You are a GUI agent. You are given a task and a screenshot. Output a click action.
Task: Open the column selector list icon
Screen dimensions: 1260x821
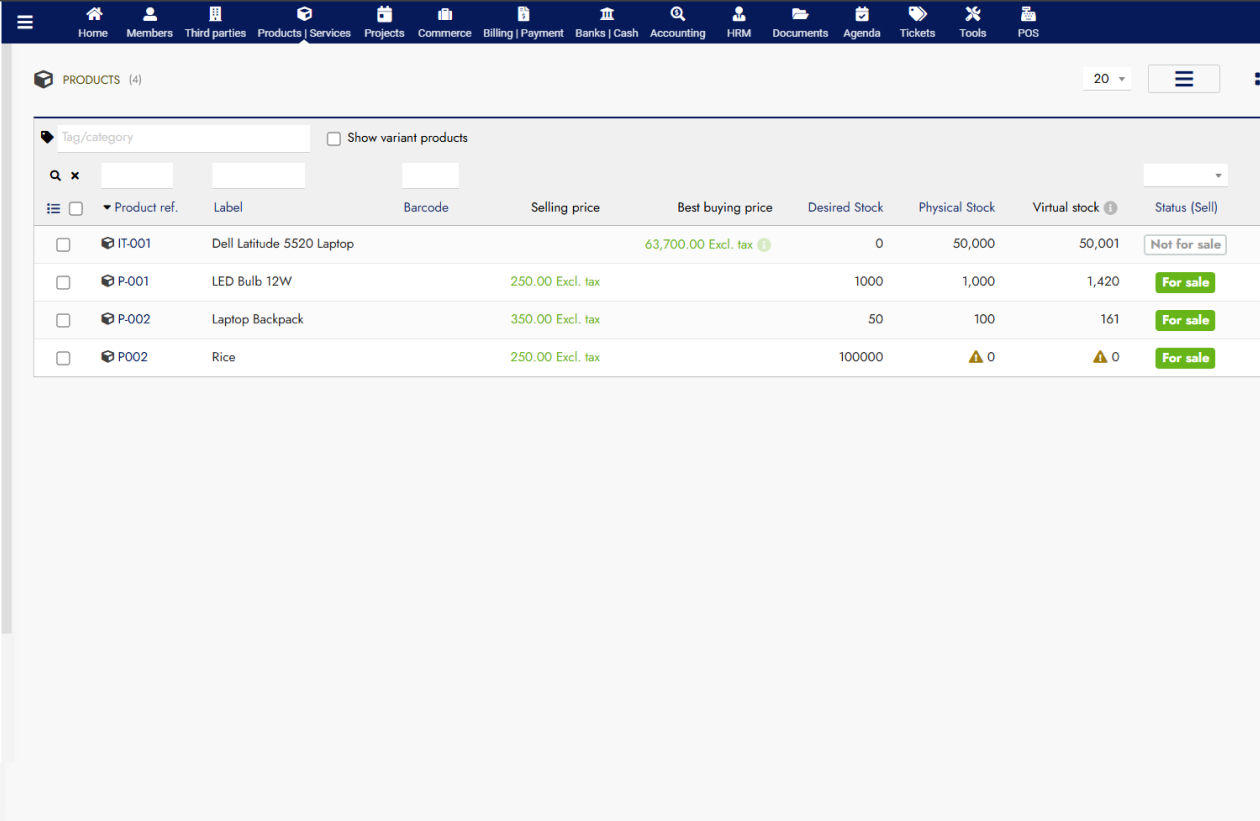click(x=54, y=209)
